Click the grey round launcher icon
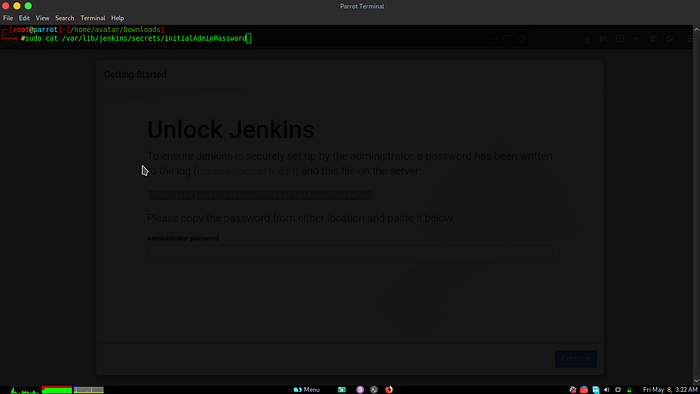The width and height of the screenshot is (700, 394). click(374, 390)
